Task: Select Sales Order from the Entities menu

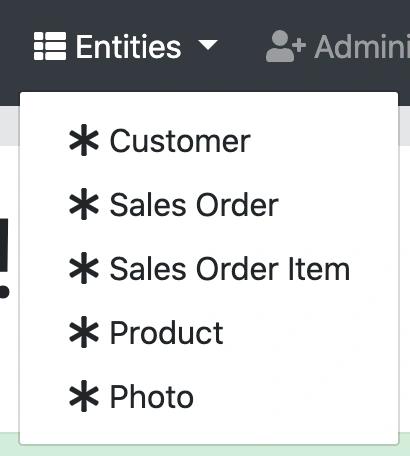Action: click(x=209, y=205)
